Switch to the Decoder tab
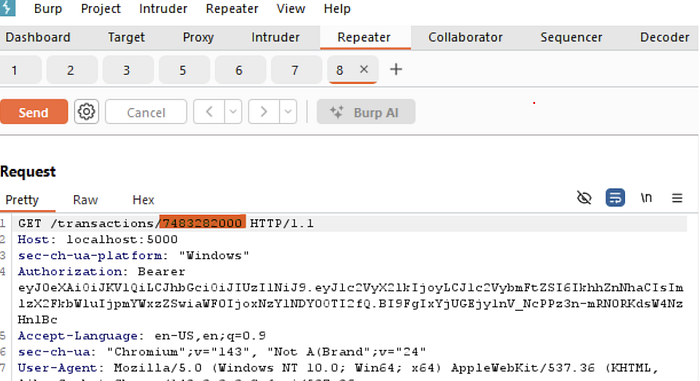700x381 pixels. [664, 37]
